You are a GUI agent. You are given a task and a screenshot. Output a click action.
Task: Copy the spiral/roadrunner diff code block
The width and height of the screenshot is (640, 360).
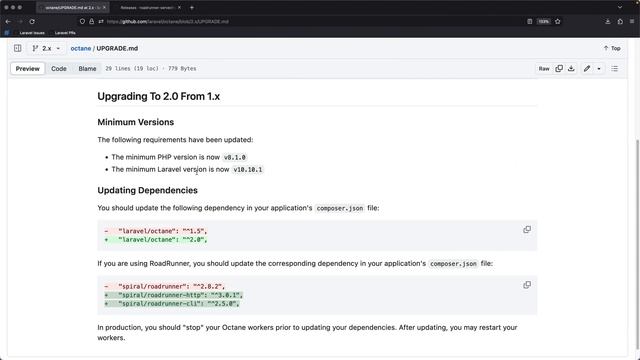(x=527, y=285)
